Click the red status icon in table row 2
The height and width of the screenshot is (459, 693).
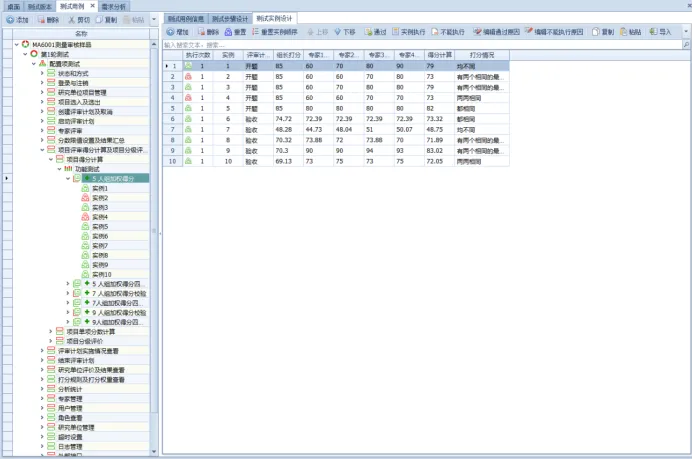(x=188, y=76)
